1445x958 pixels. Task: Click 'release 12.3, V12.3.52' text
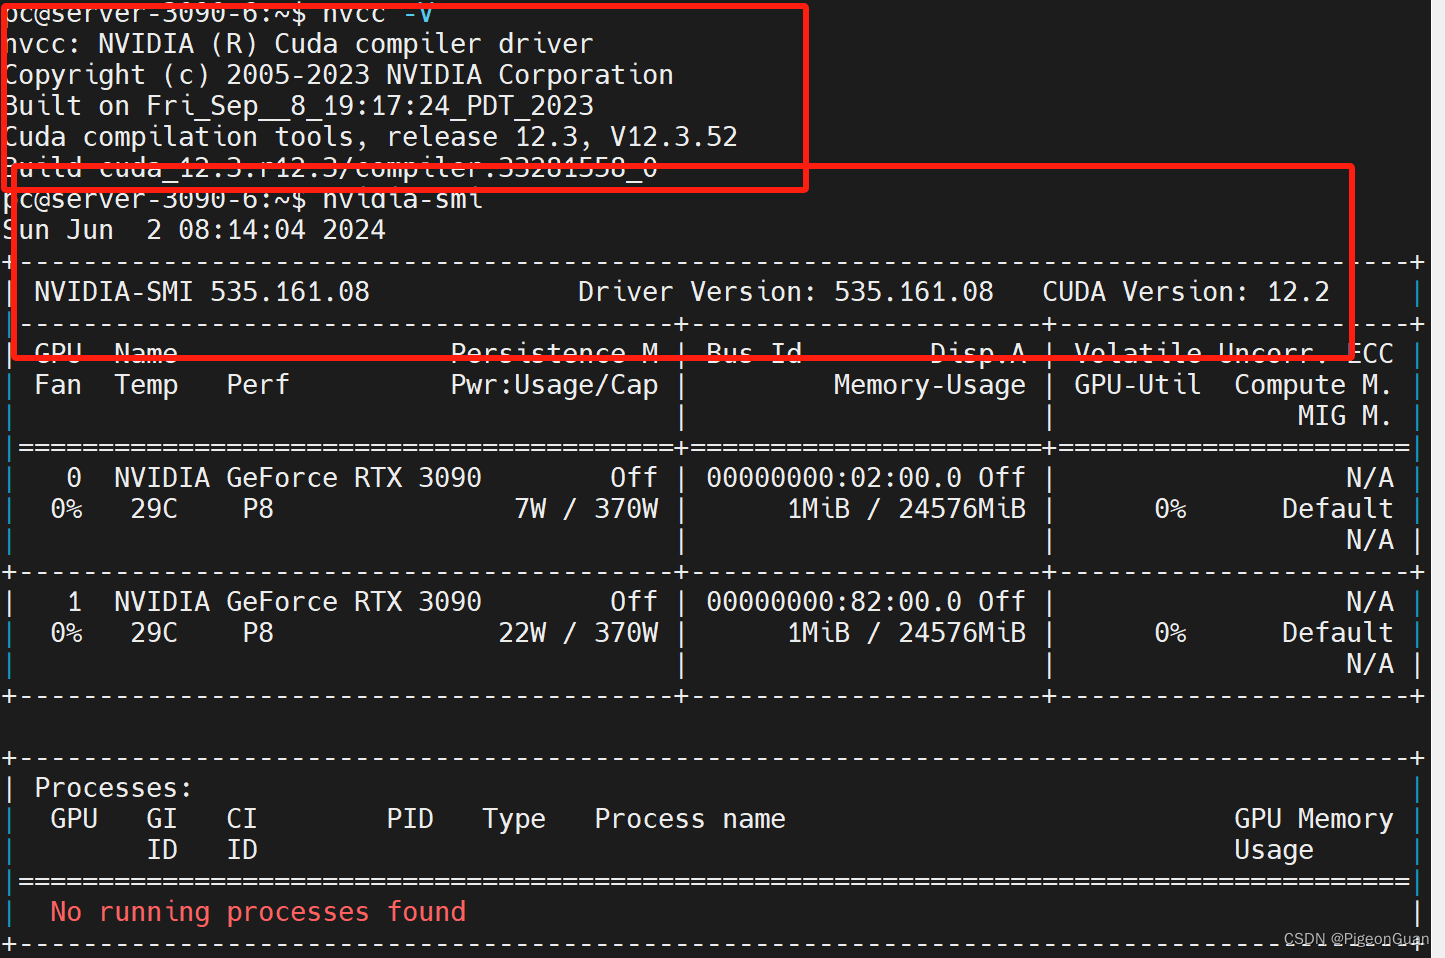coord(563,137)
